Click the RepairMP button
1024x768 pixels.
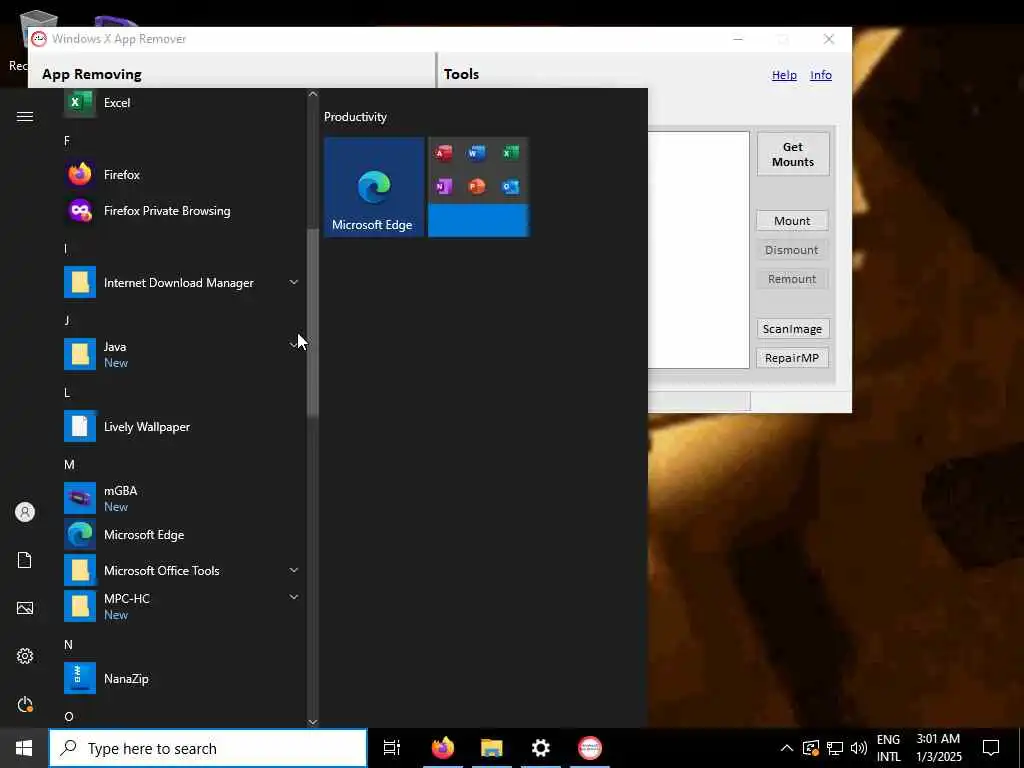792,358
